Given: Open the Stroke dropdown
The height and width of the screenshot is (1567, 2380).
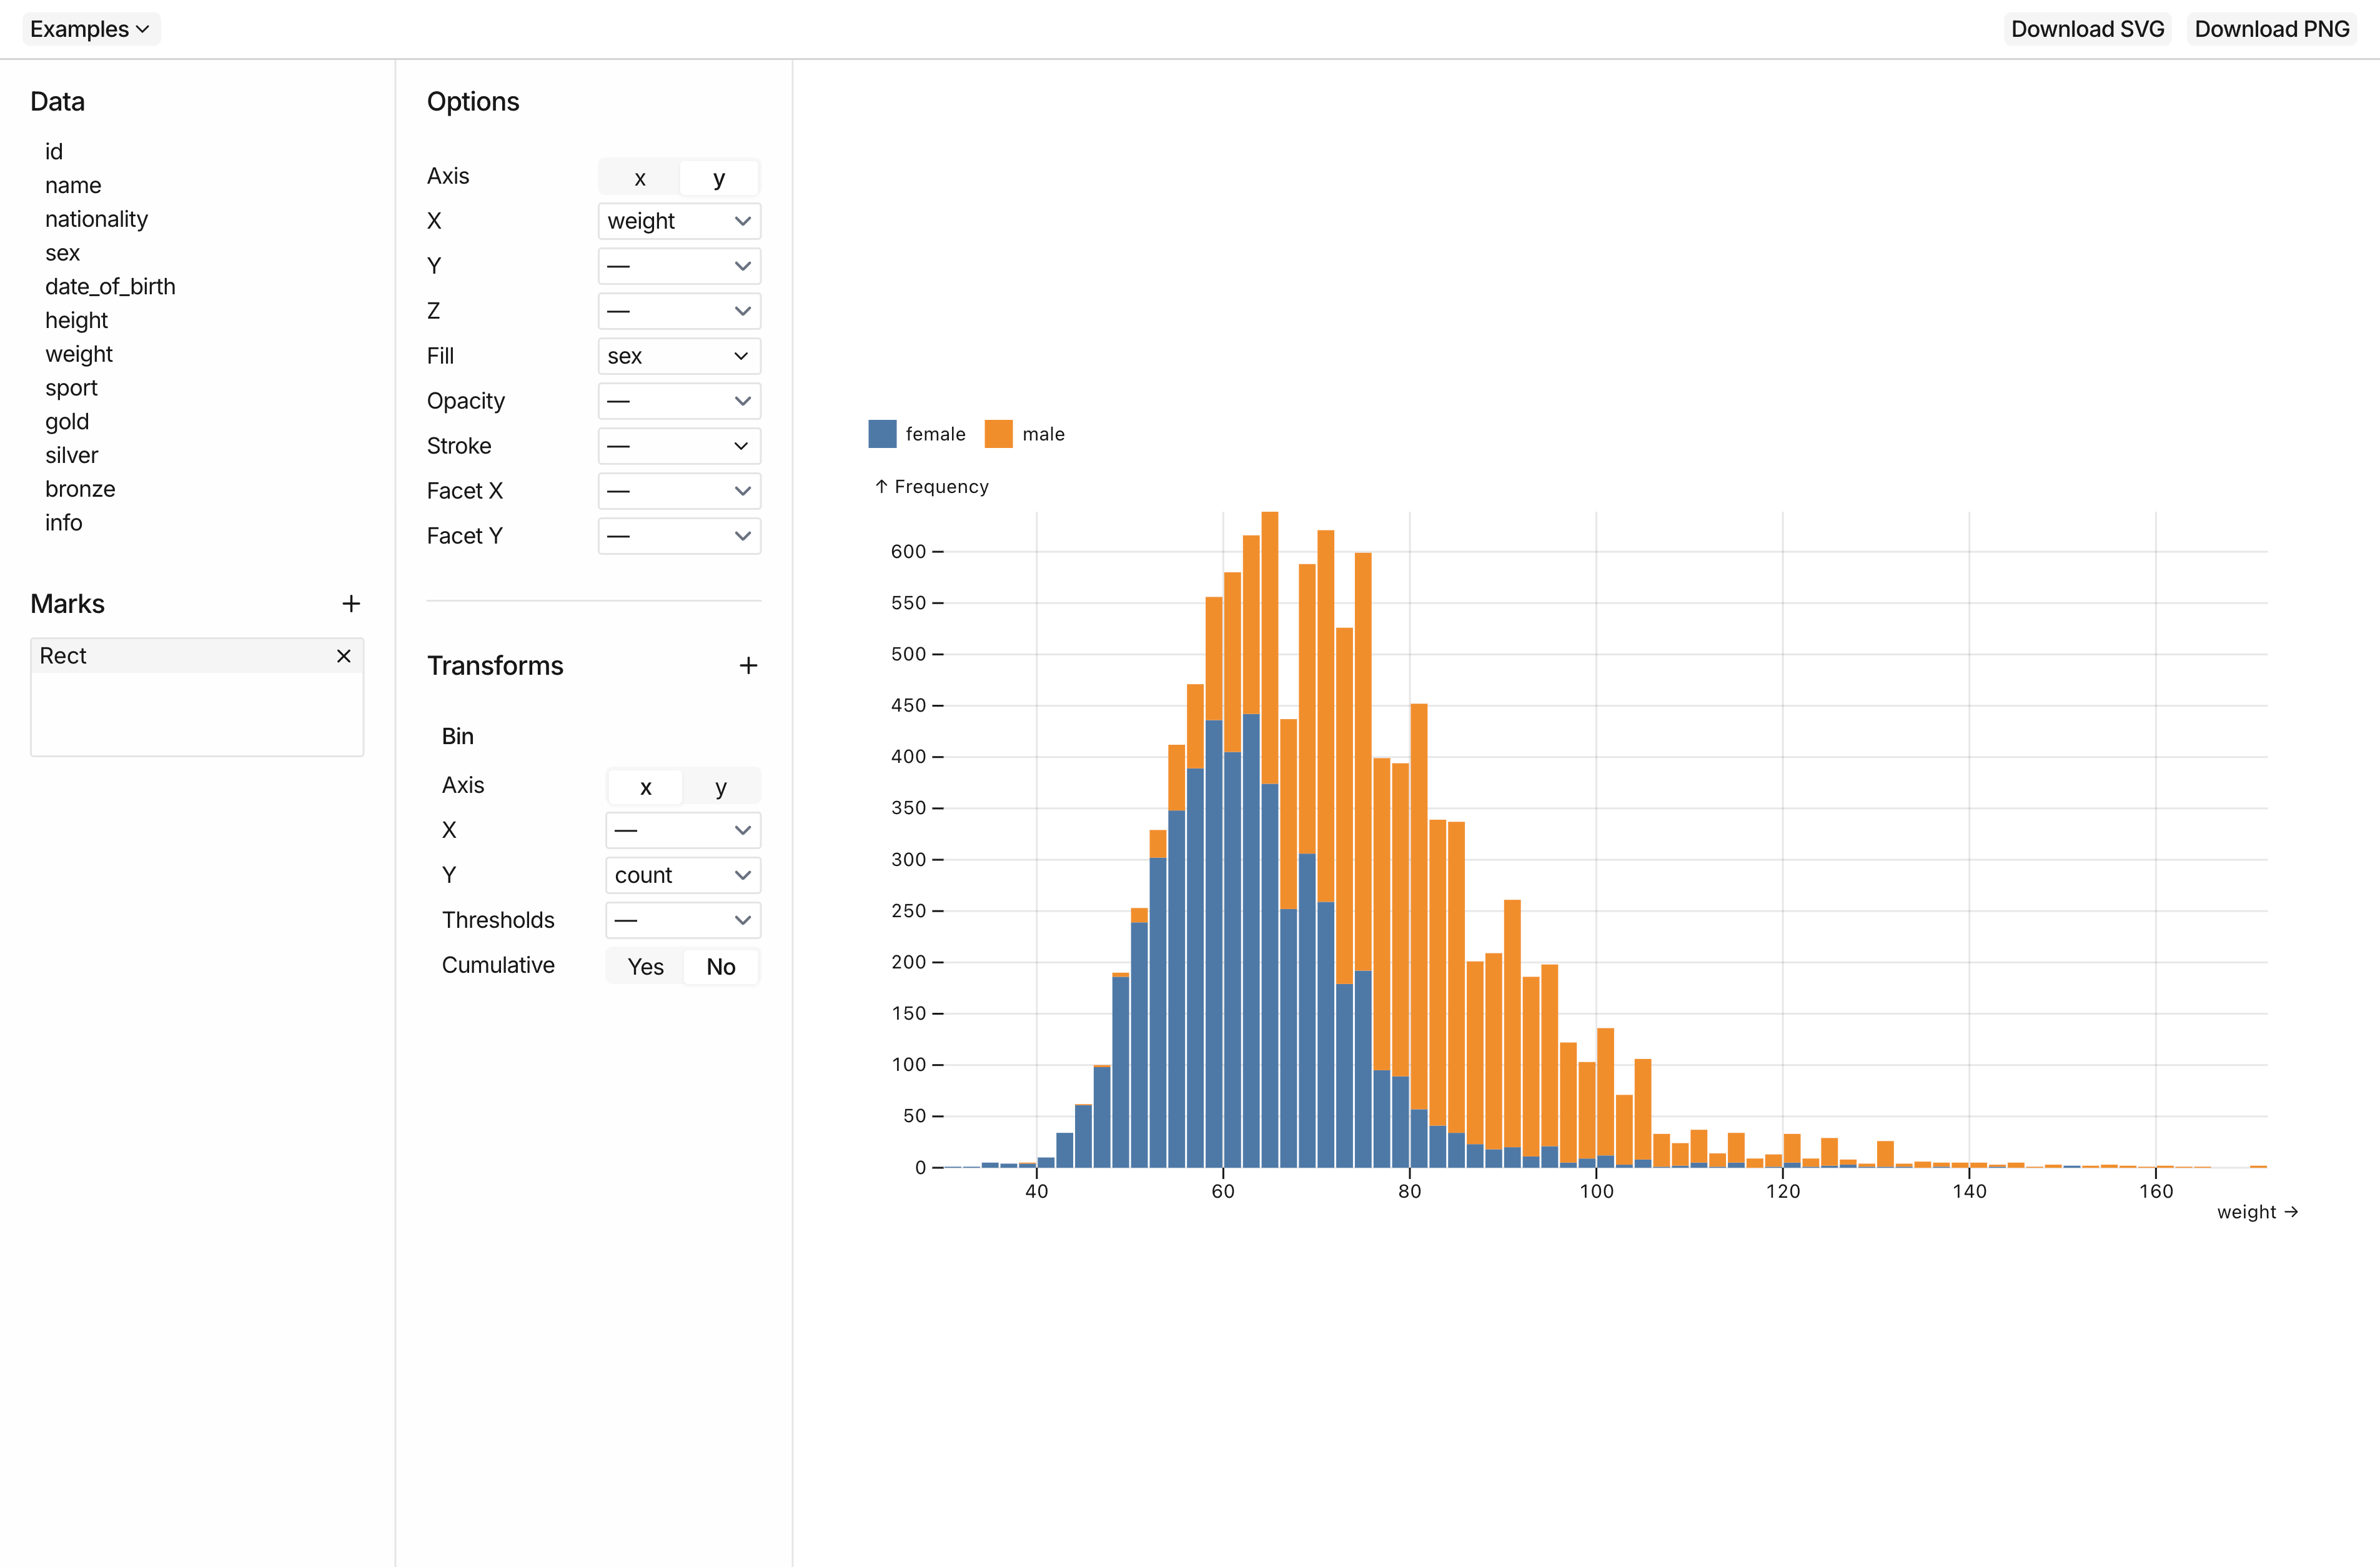Looking at the screenshot, I should (679, 446).
